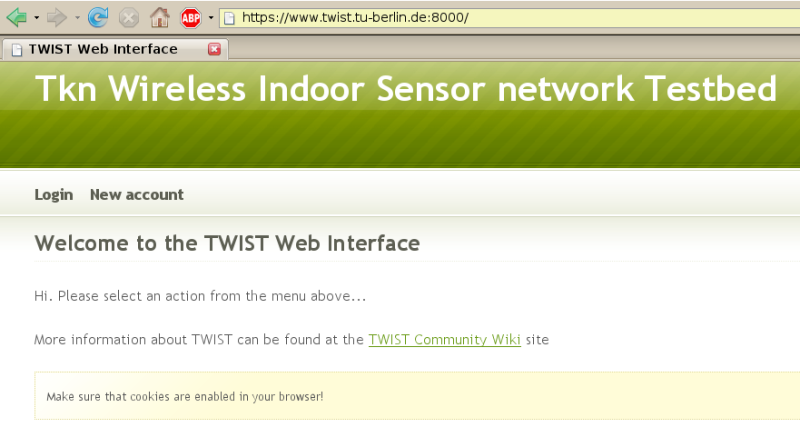
Task: Close the TWIST Web Interface tab
Action: tap(214, 49)
